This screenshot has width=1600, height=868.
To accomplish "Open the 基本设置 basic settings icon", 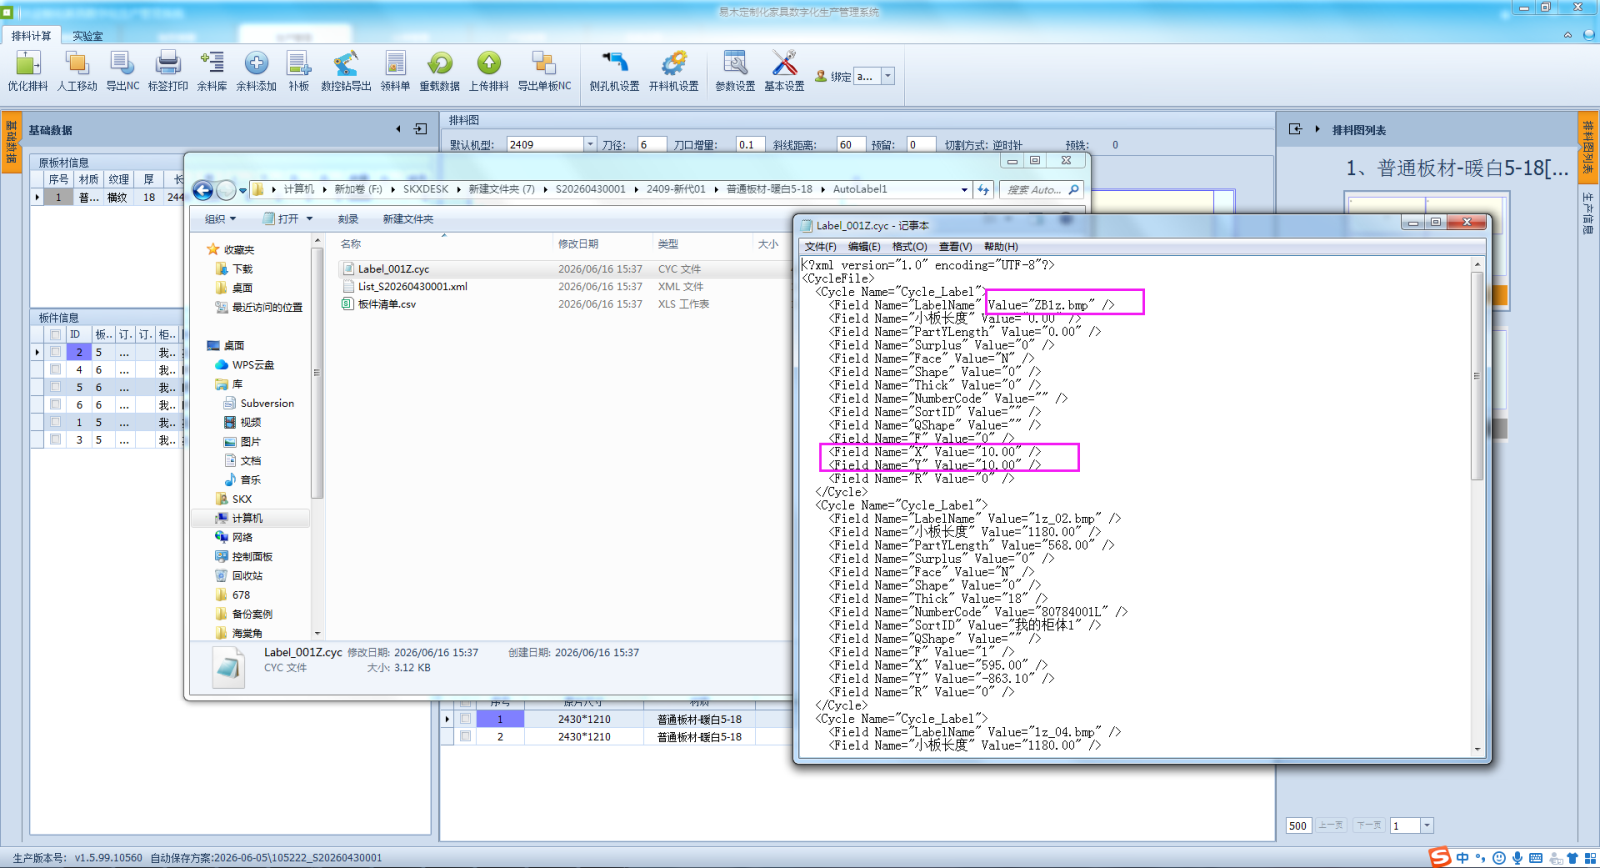I will [784, 71].
